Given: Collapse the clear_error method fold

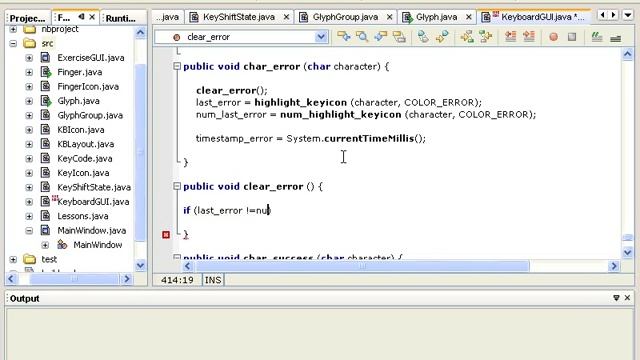Looking at the screenshot, I should 177,186.
